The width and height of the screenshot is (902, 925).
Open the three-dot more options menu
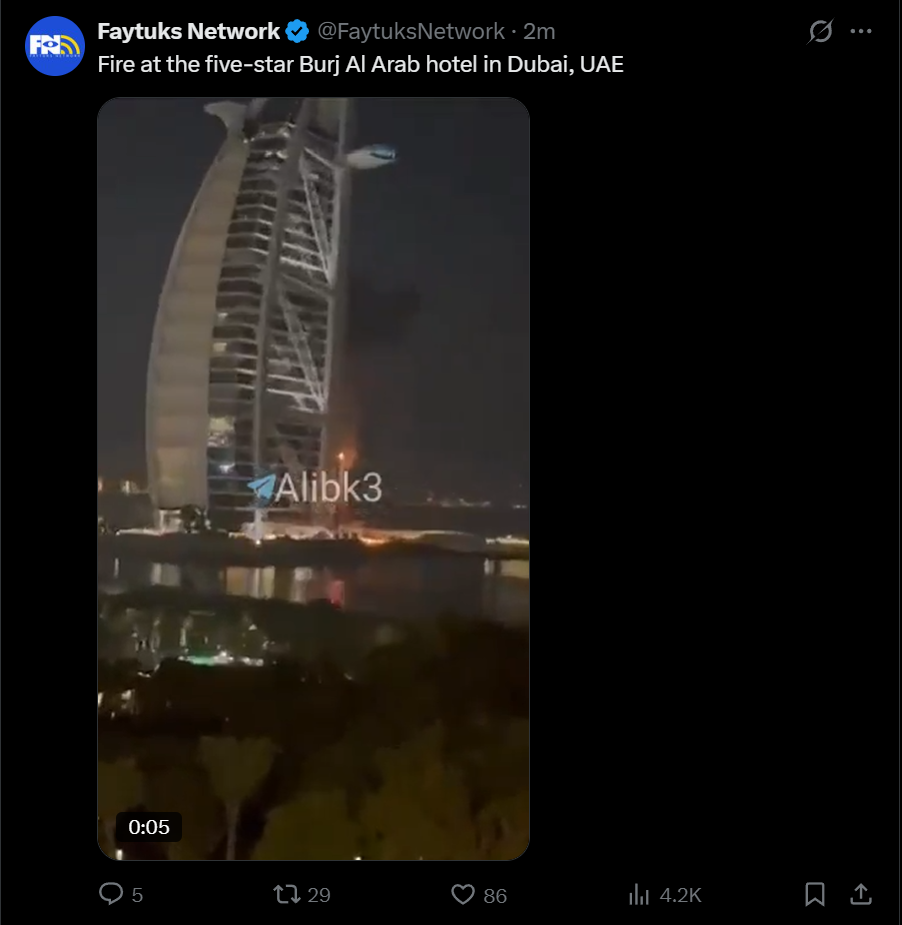[861, 31]
